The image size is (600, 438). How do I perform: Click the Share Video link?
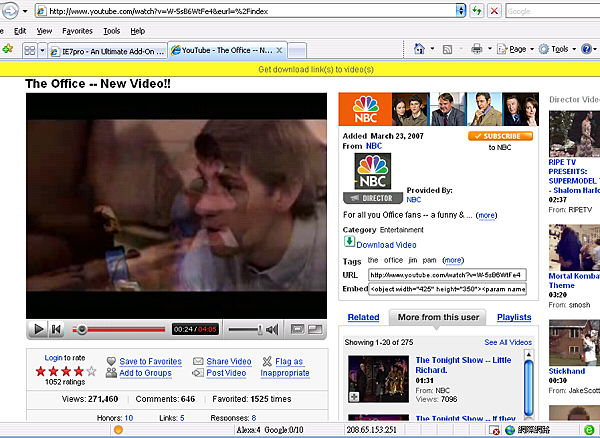(x=229, y=361)
